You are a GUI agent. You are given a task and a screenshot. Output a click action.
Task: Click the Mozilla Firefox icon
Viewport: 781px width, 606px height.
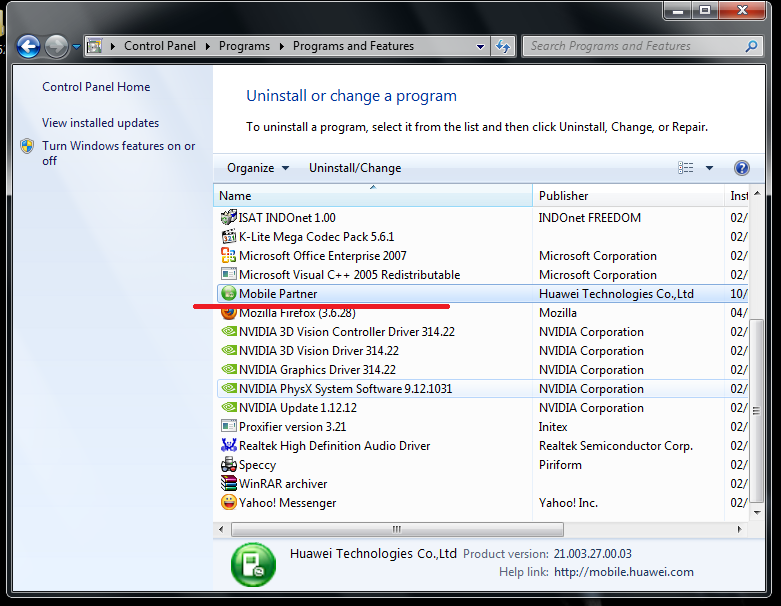(x=229, y=313)
